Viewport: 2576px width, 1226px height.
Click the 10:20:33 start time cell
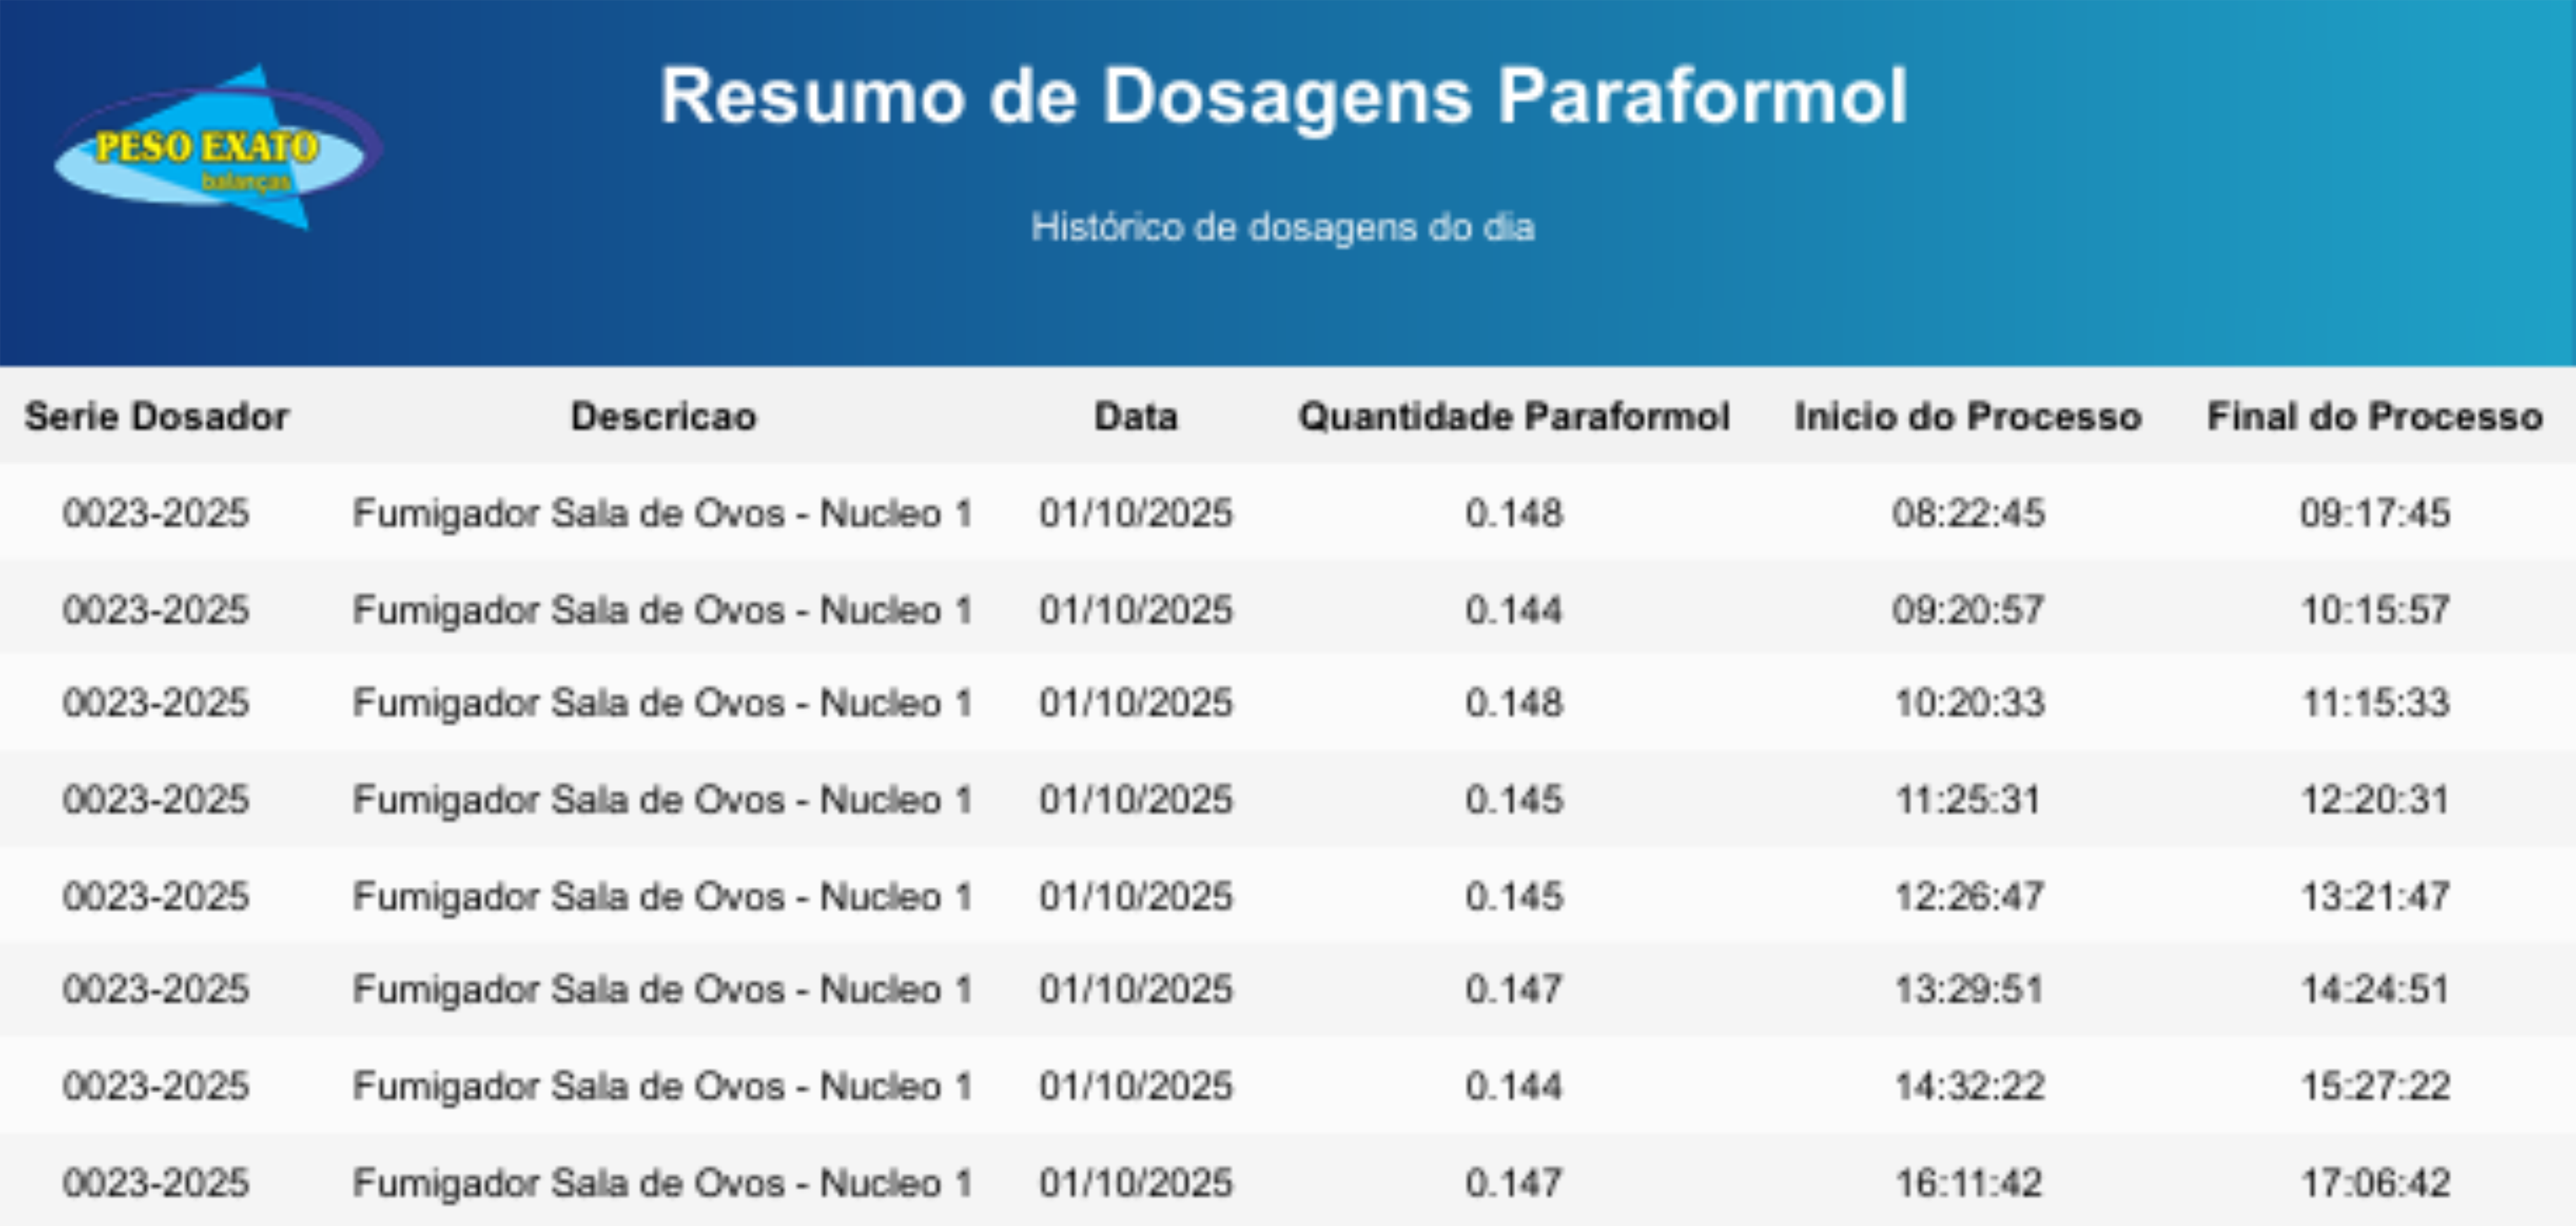[1968, 703]
